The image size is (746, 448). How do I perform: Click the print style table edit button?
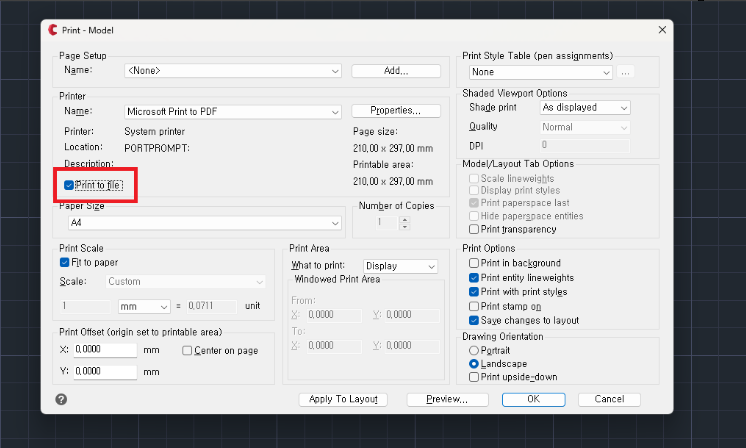tap(626, 72)
